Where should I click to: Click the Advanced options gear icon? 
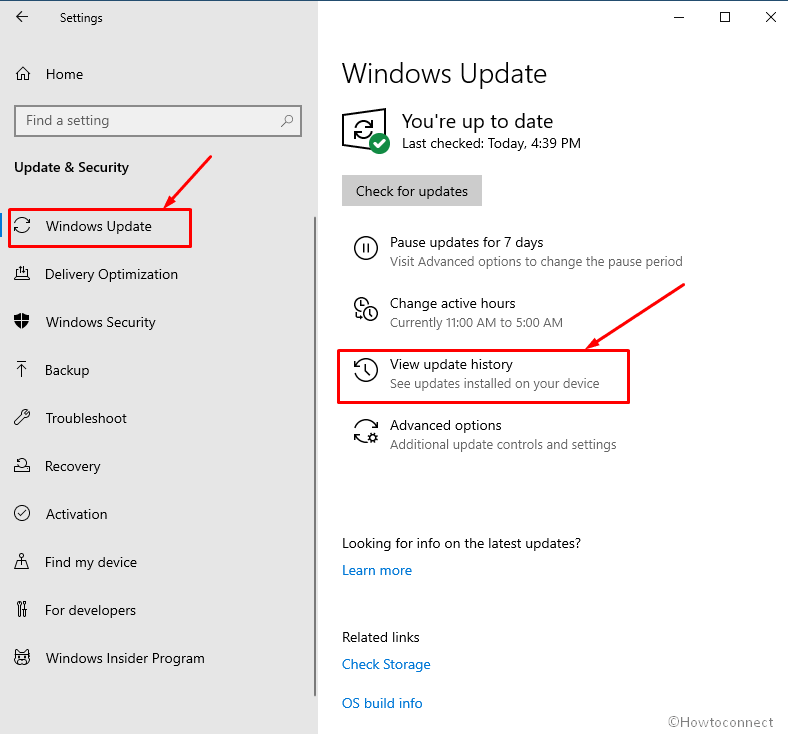click(x=366, y=431)
